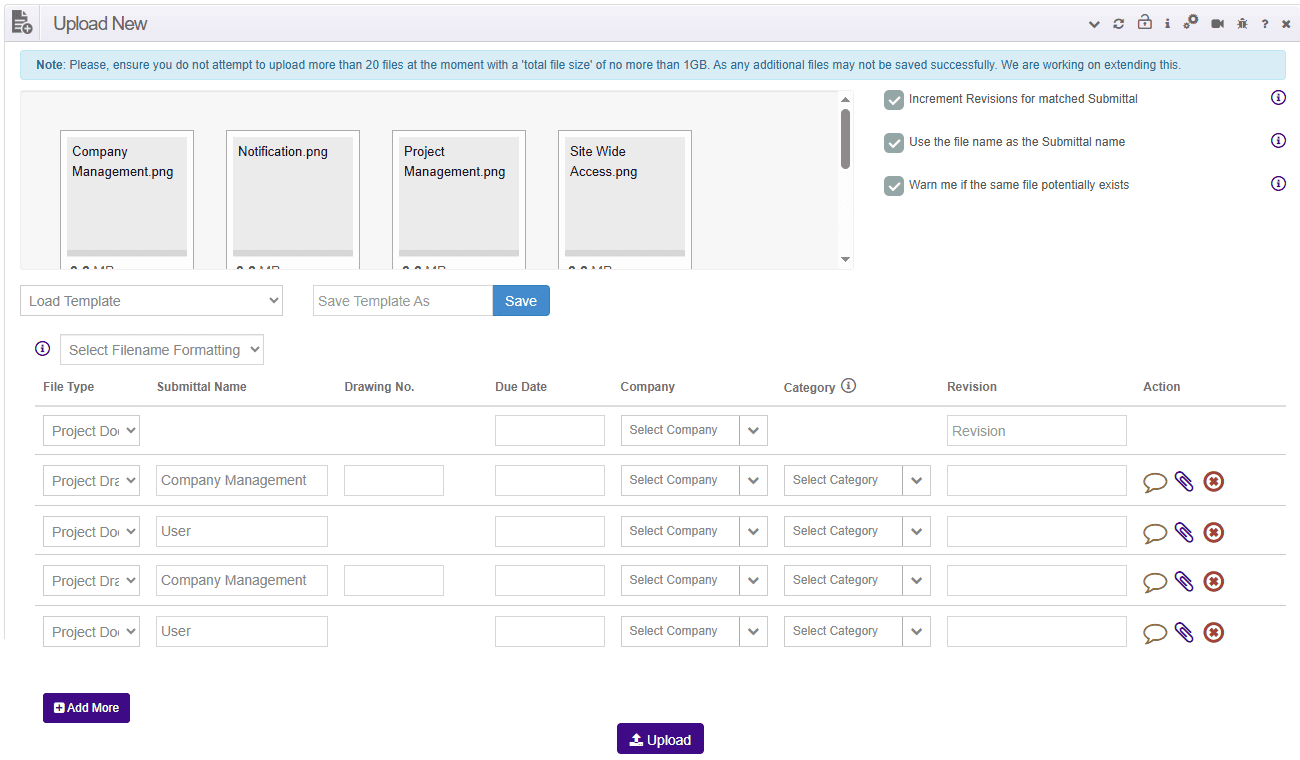Collapse panel using header chevron
1300x760 pixels.
point(1094,24)
